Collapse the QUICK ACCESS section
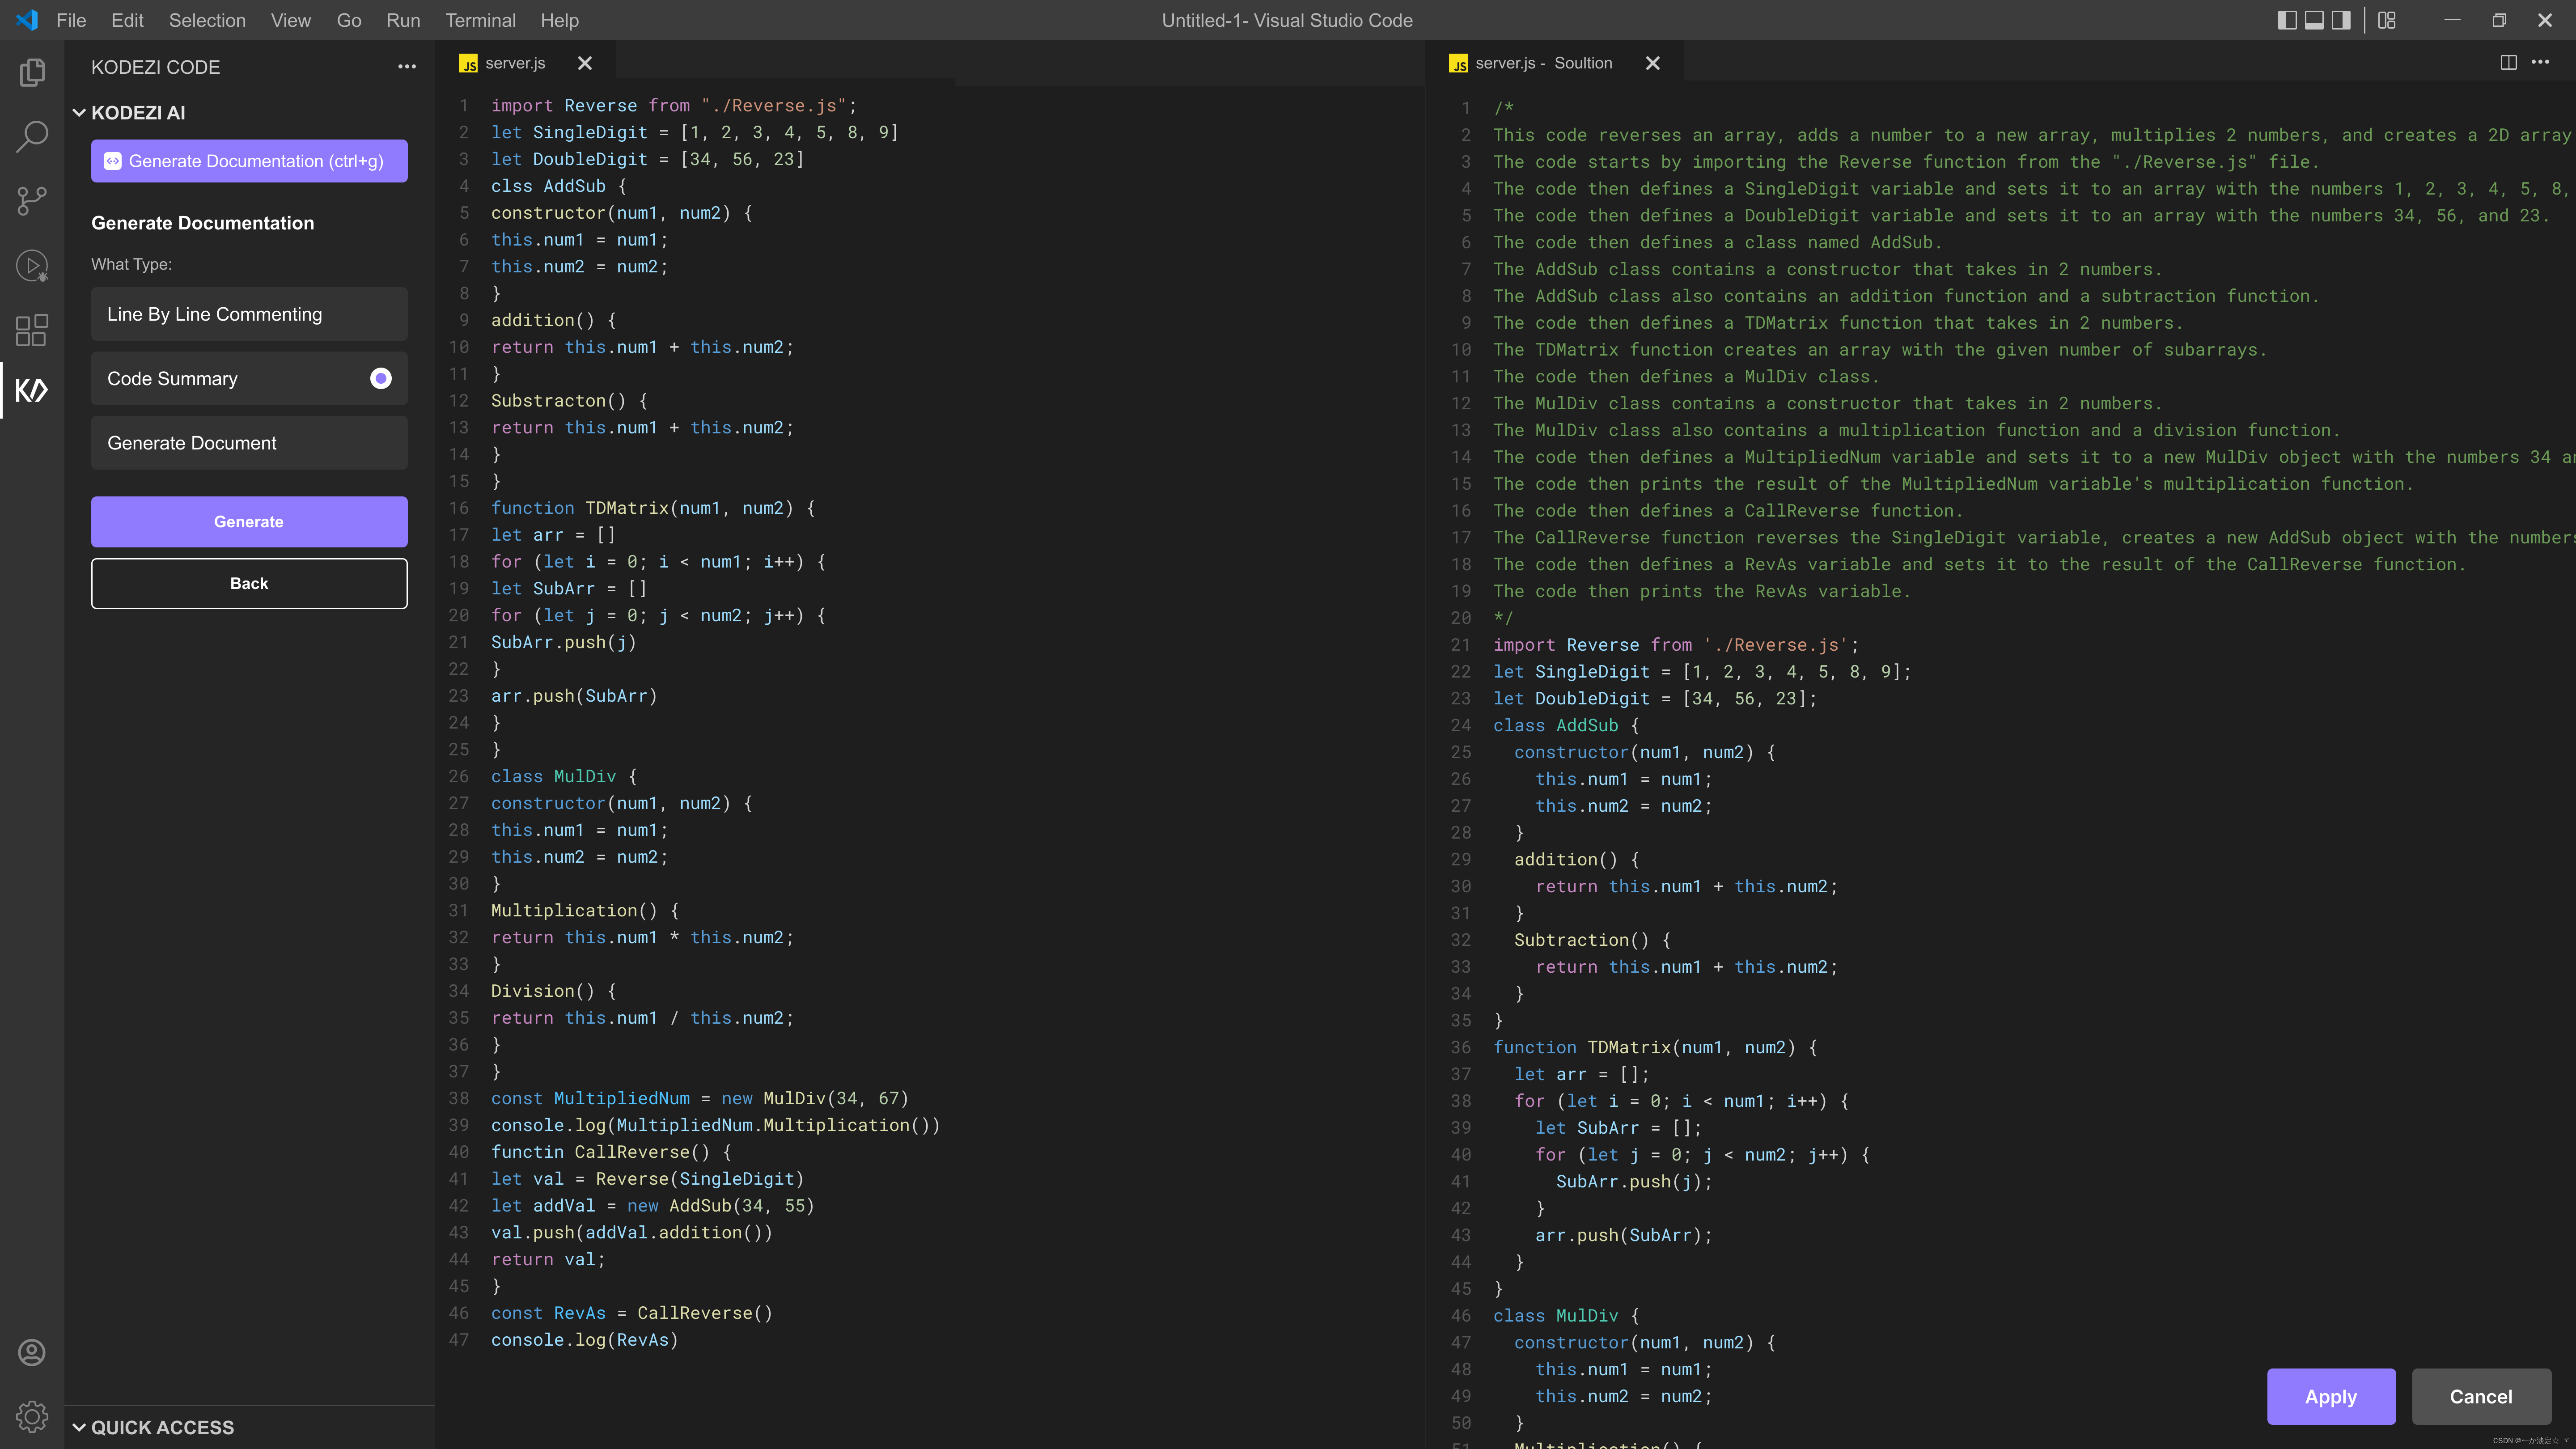The height and width of the screenshot is (1449, 2576). click(x=79, y=1428)
